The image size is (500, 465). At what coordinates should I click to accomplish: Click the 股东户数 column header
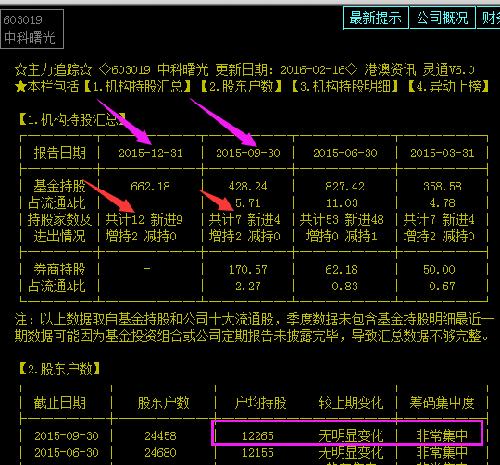[x=163, y=403]
